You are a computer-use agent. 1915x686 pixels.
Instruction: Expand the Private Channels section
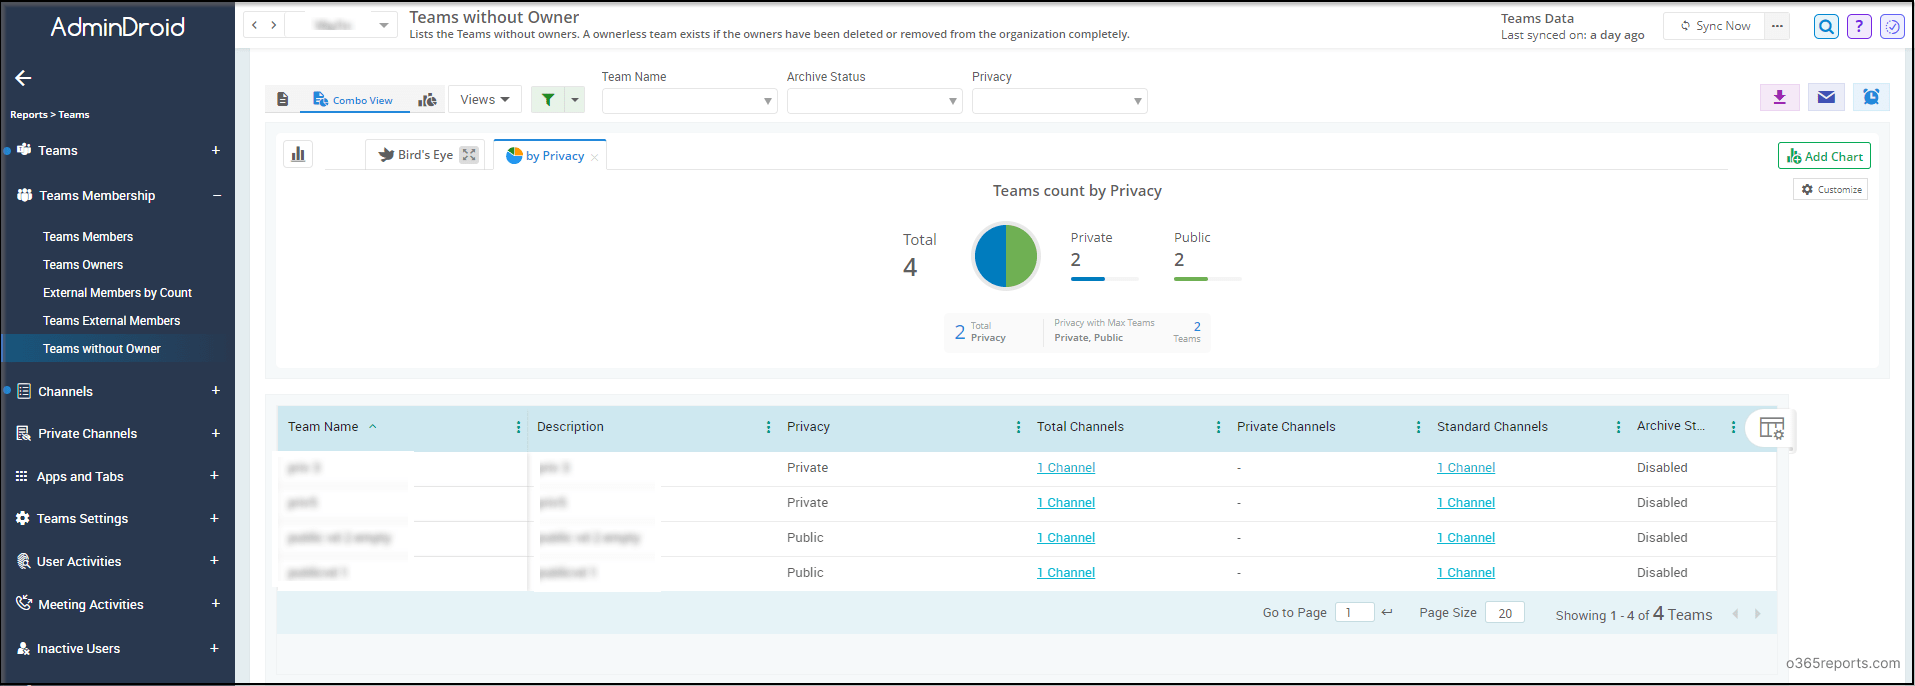point(215,433)
